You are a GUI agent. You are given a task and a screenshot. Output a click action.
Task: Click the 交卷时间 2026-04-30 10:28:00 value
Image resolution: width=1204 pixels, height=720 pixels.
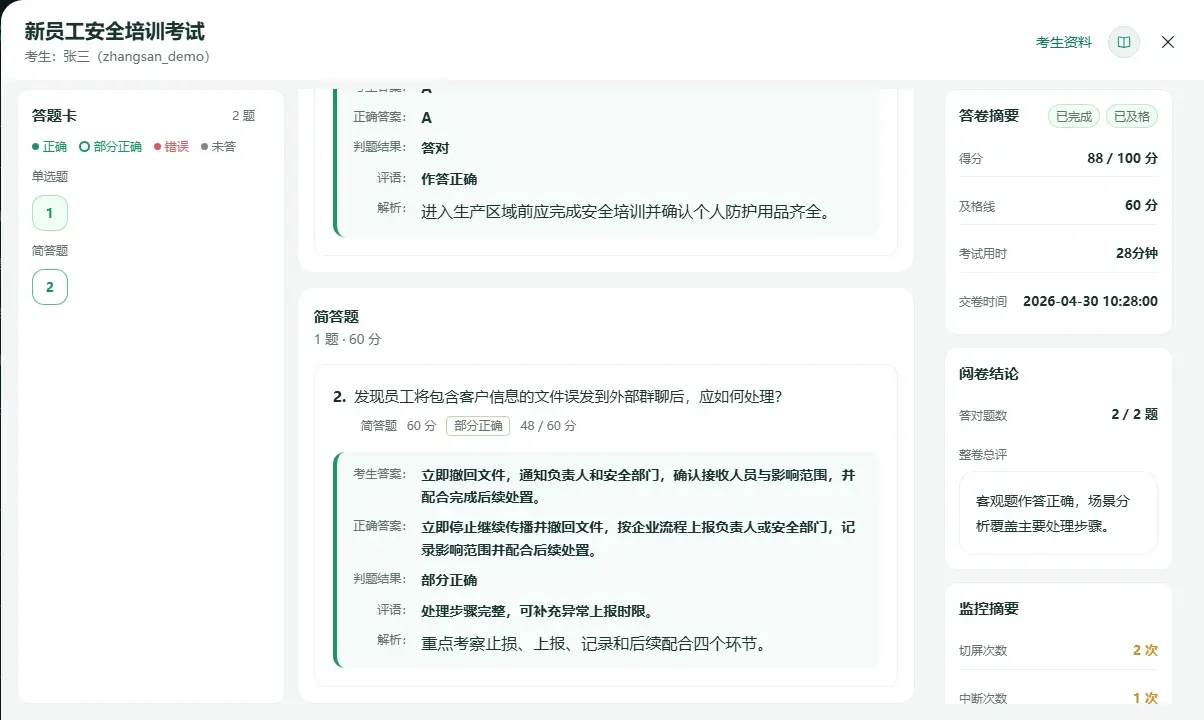pos(1091,301)
